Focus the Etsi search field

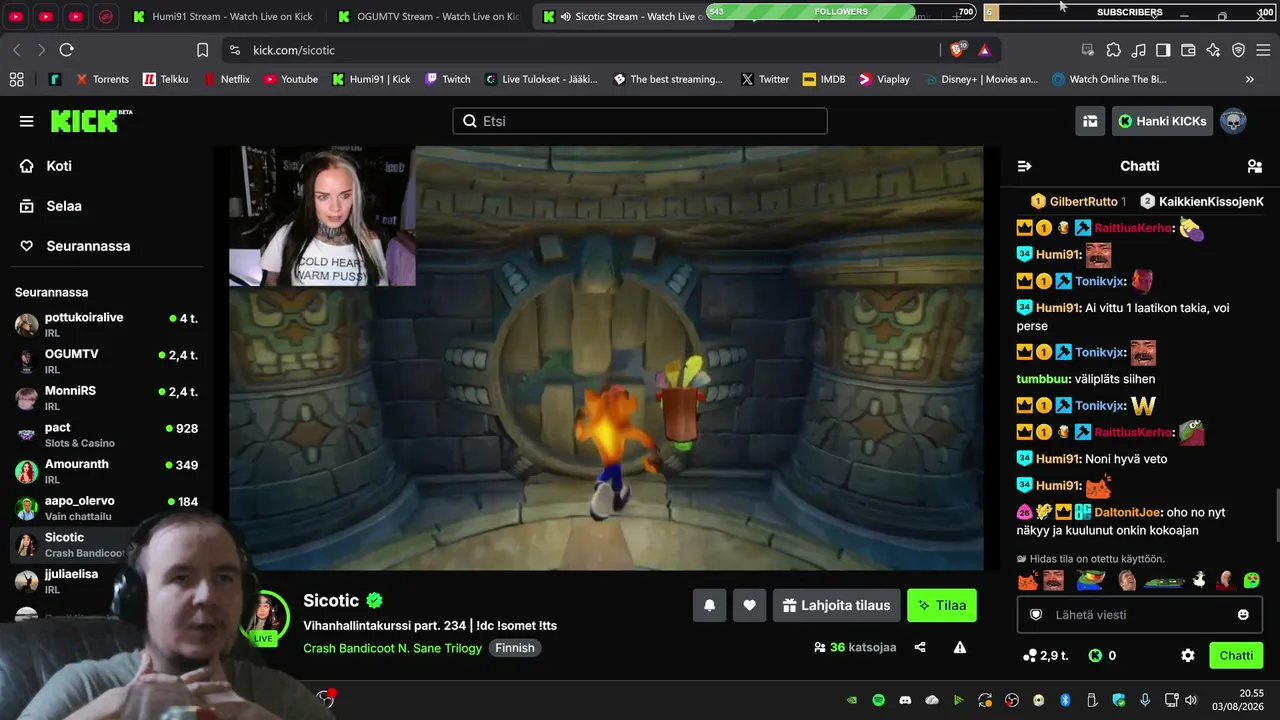tap(640, 121)
